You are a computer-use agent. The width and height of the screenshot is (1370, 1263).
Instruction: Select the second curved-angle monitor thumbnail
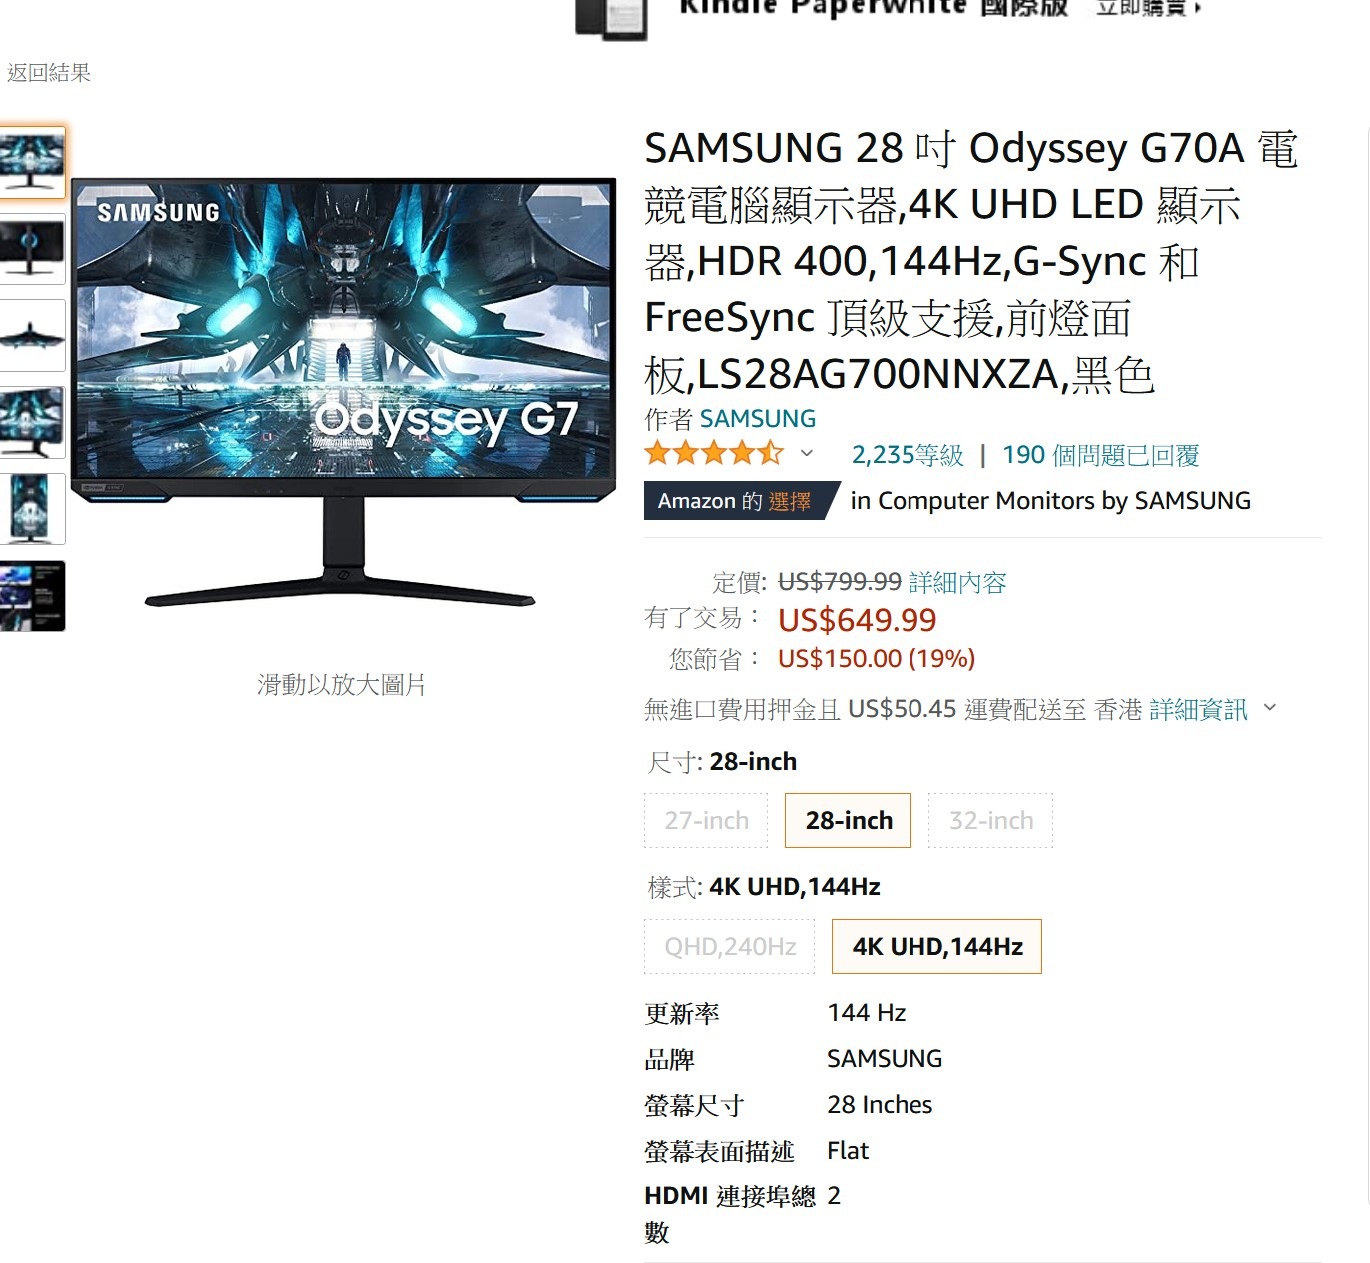click(32, 248)
